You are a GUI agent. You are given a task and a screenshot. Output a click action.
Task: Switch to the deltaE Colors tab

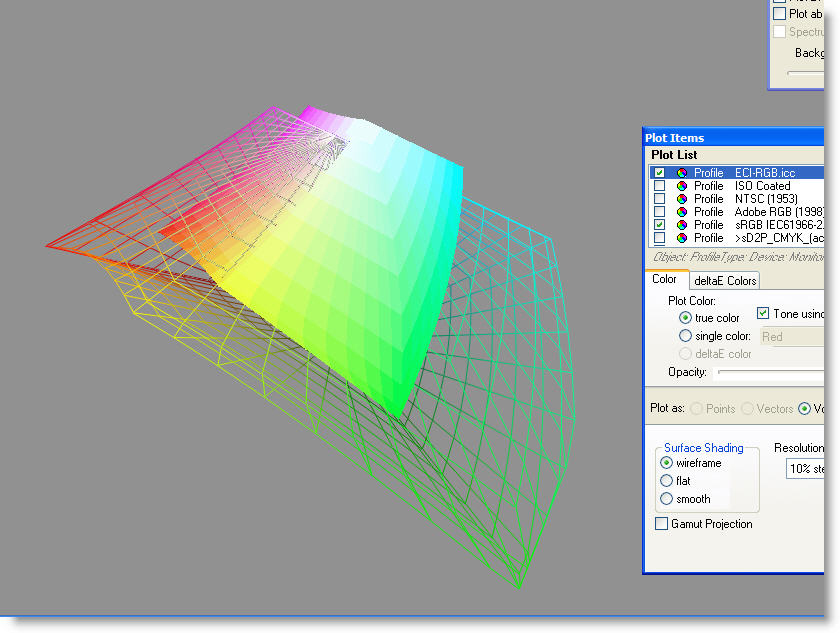coord(725,281)
